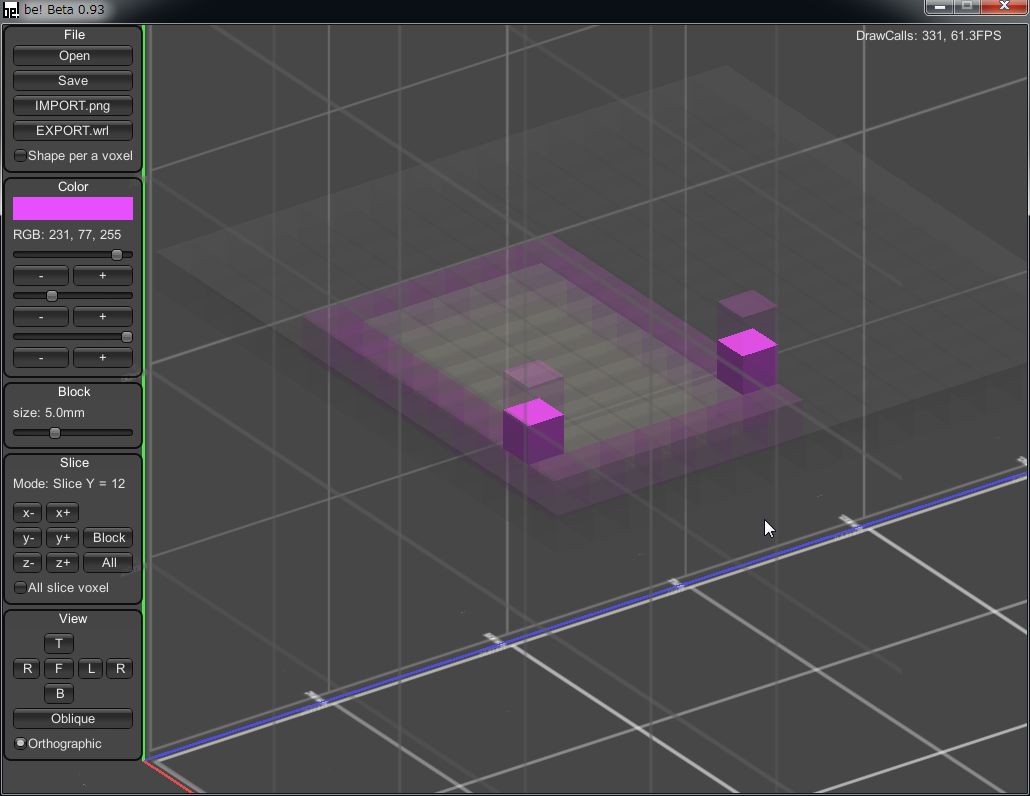The height and width of the screenshot is (796, 1030).
Task: Switch to top view with T button
Action: (59, 644)
